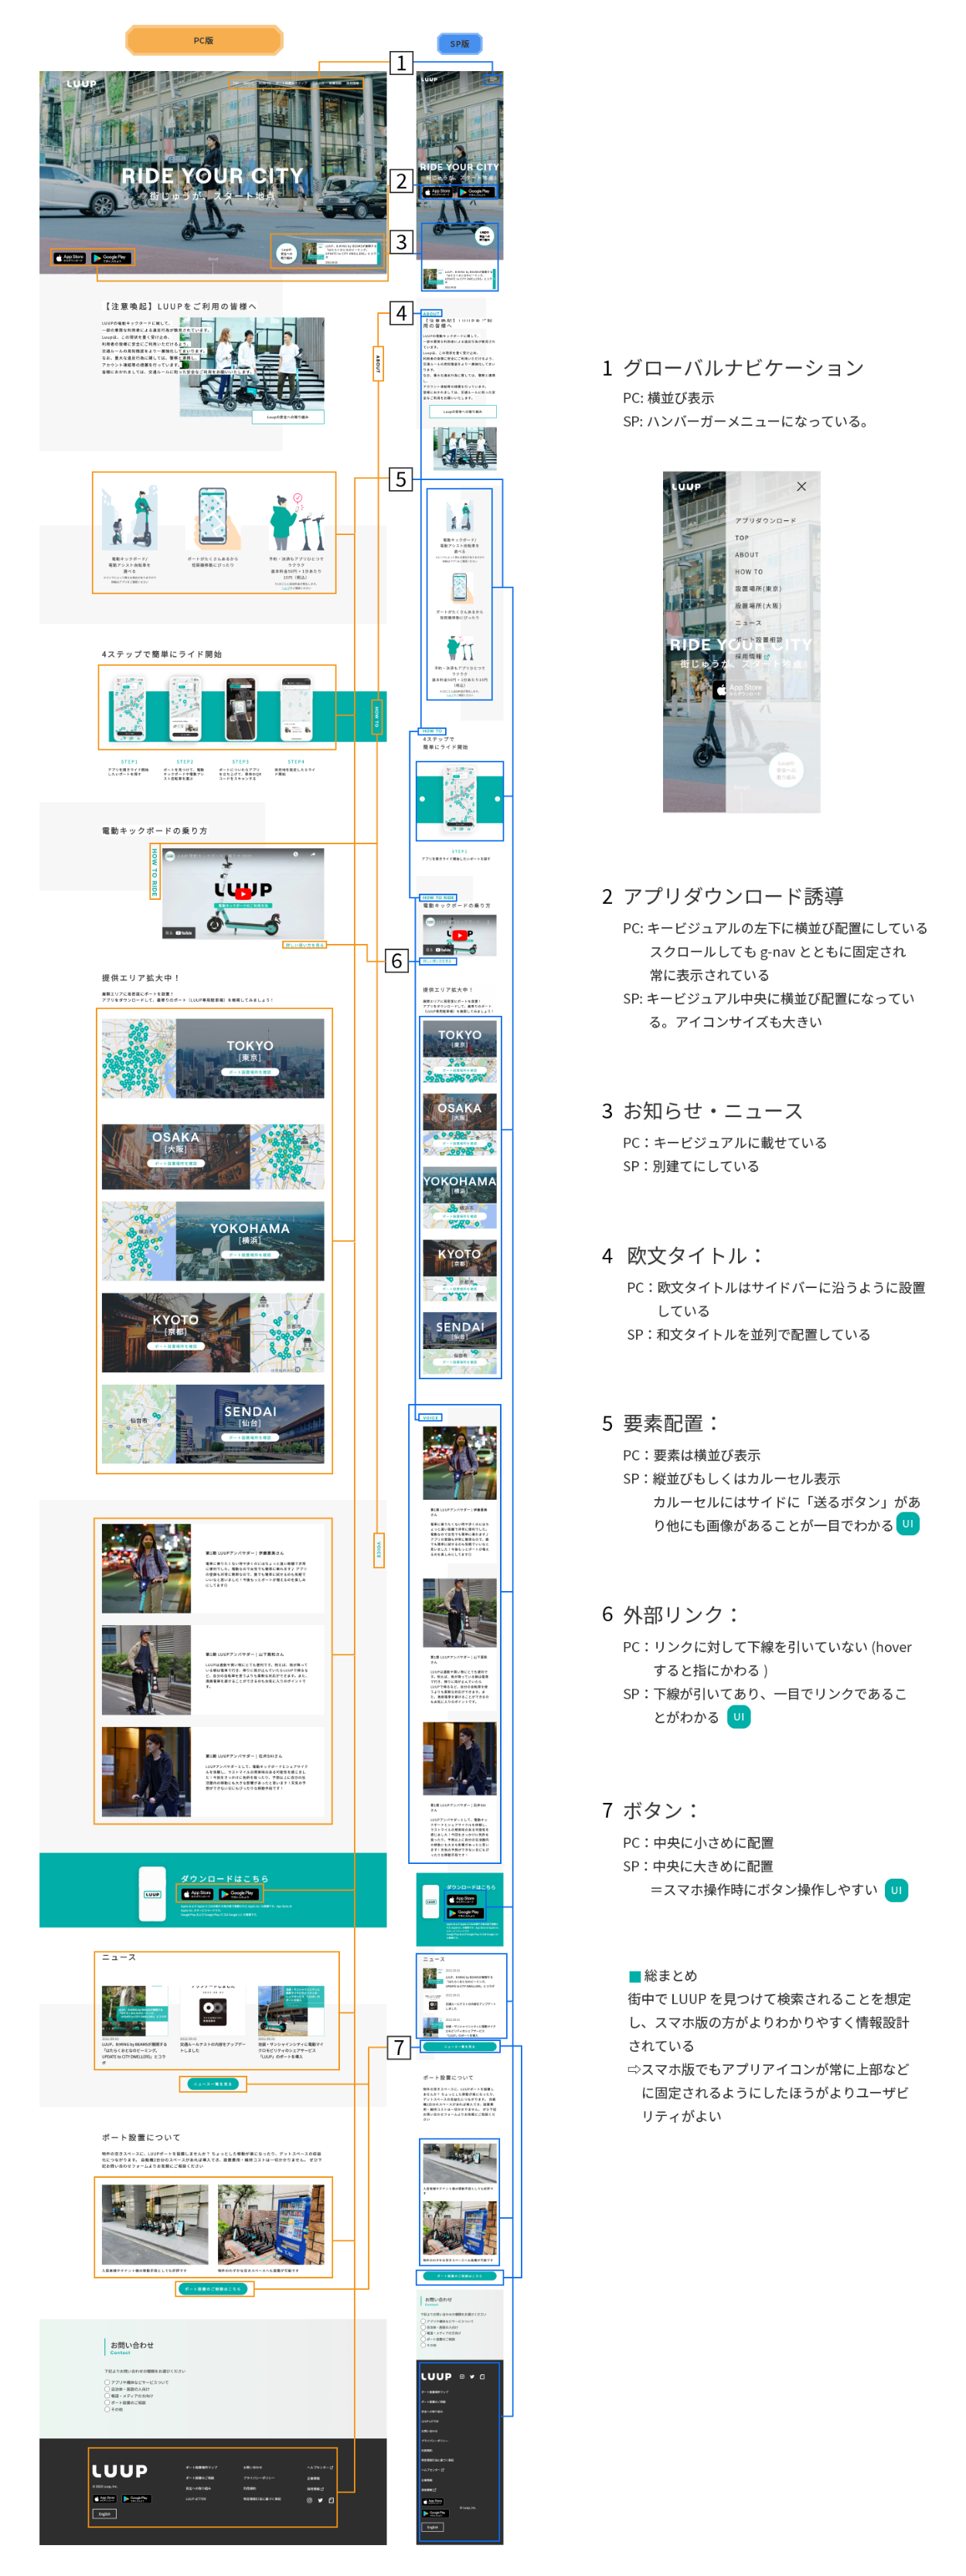Click the orange PC版 label at the top
The width and height of the screenshot is (966, 2576).
click(x=204, y=41)
